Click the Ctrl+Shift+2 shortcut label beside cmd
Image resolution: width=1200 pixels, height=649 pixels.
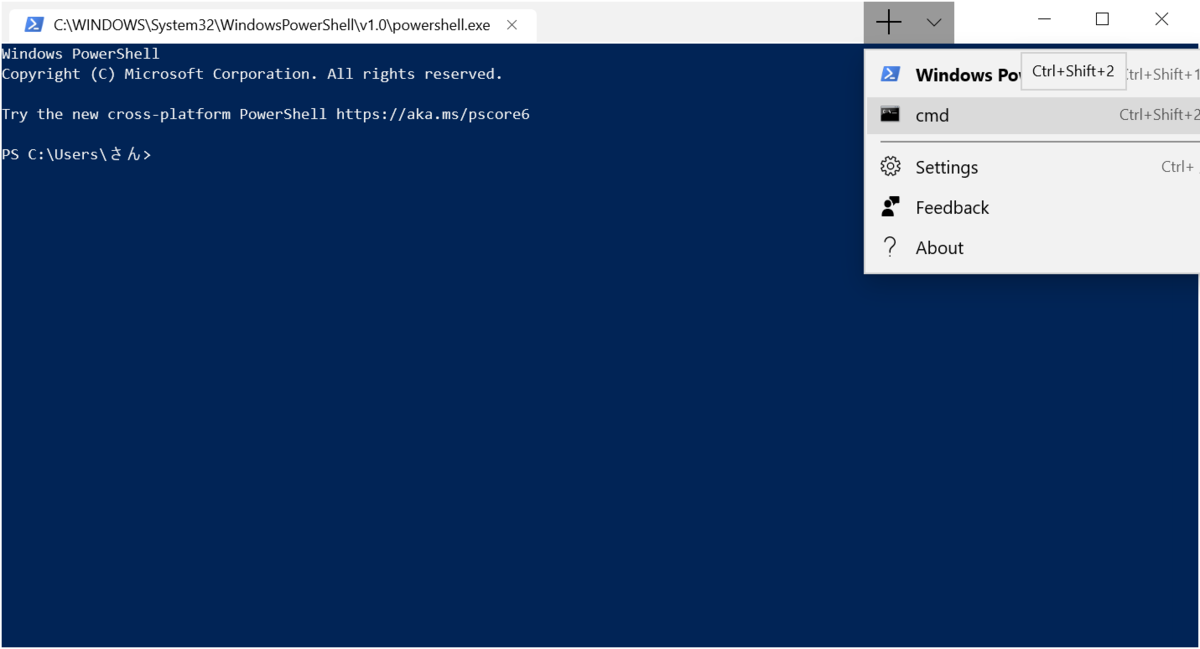point(1159,115)
